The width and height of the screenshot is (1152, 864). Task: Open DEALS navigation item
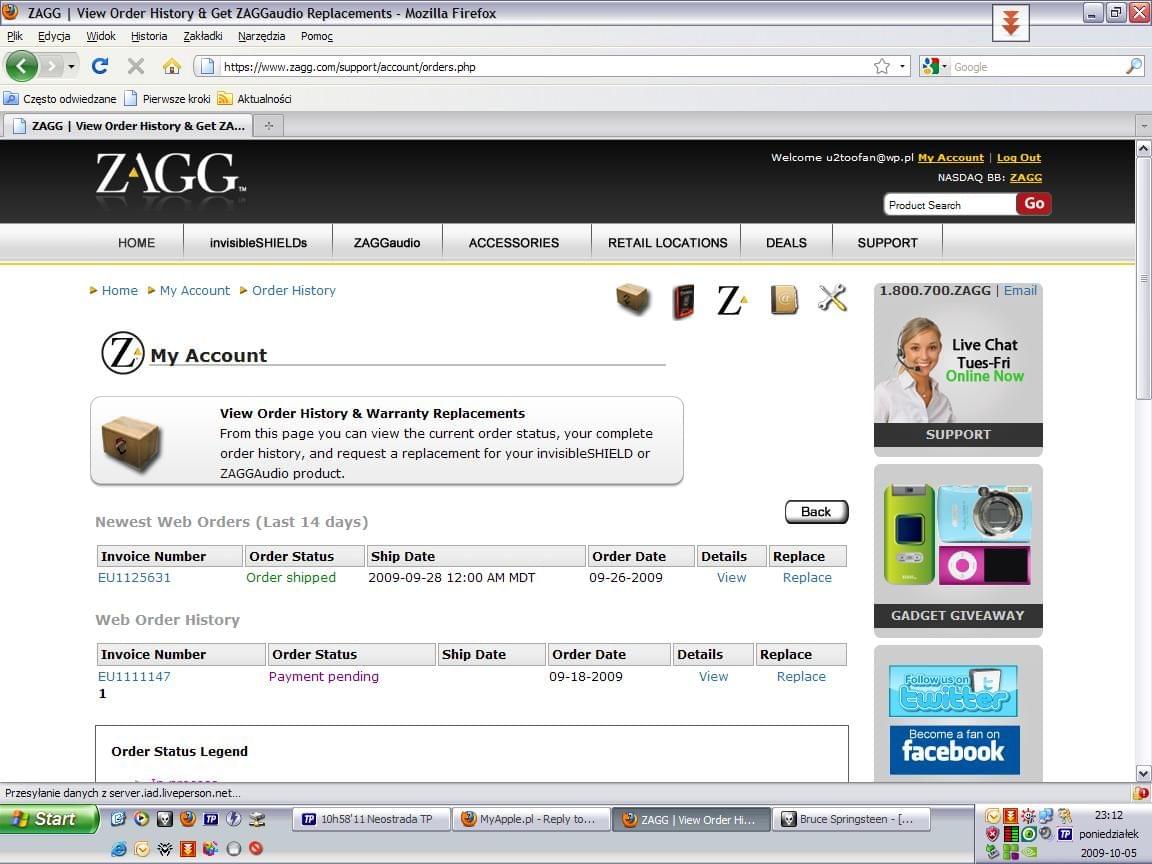tap(786, 242)
